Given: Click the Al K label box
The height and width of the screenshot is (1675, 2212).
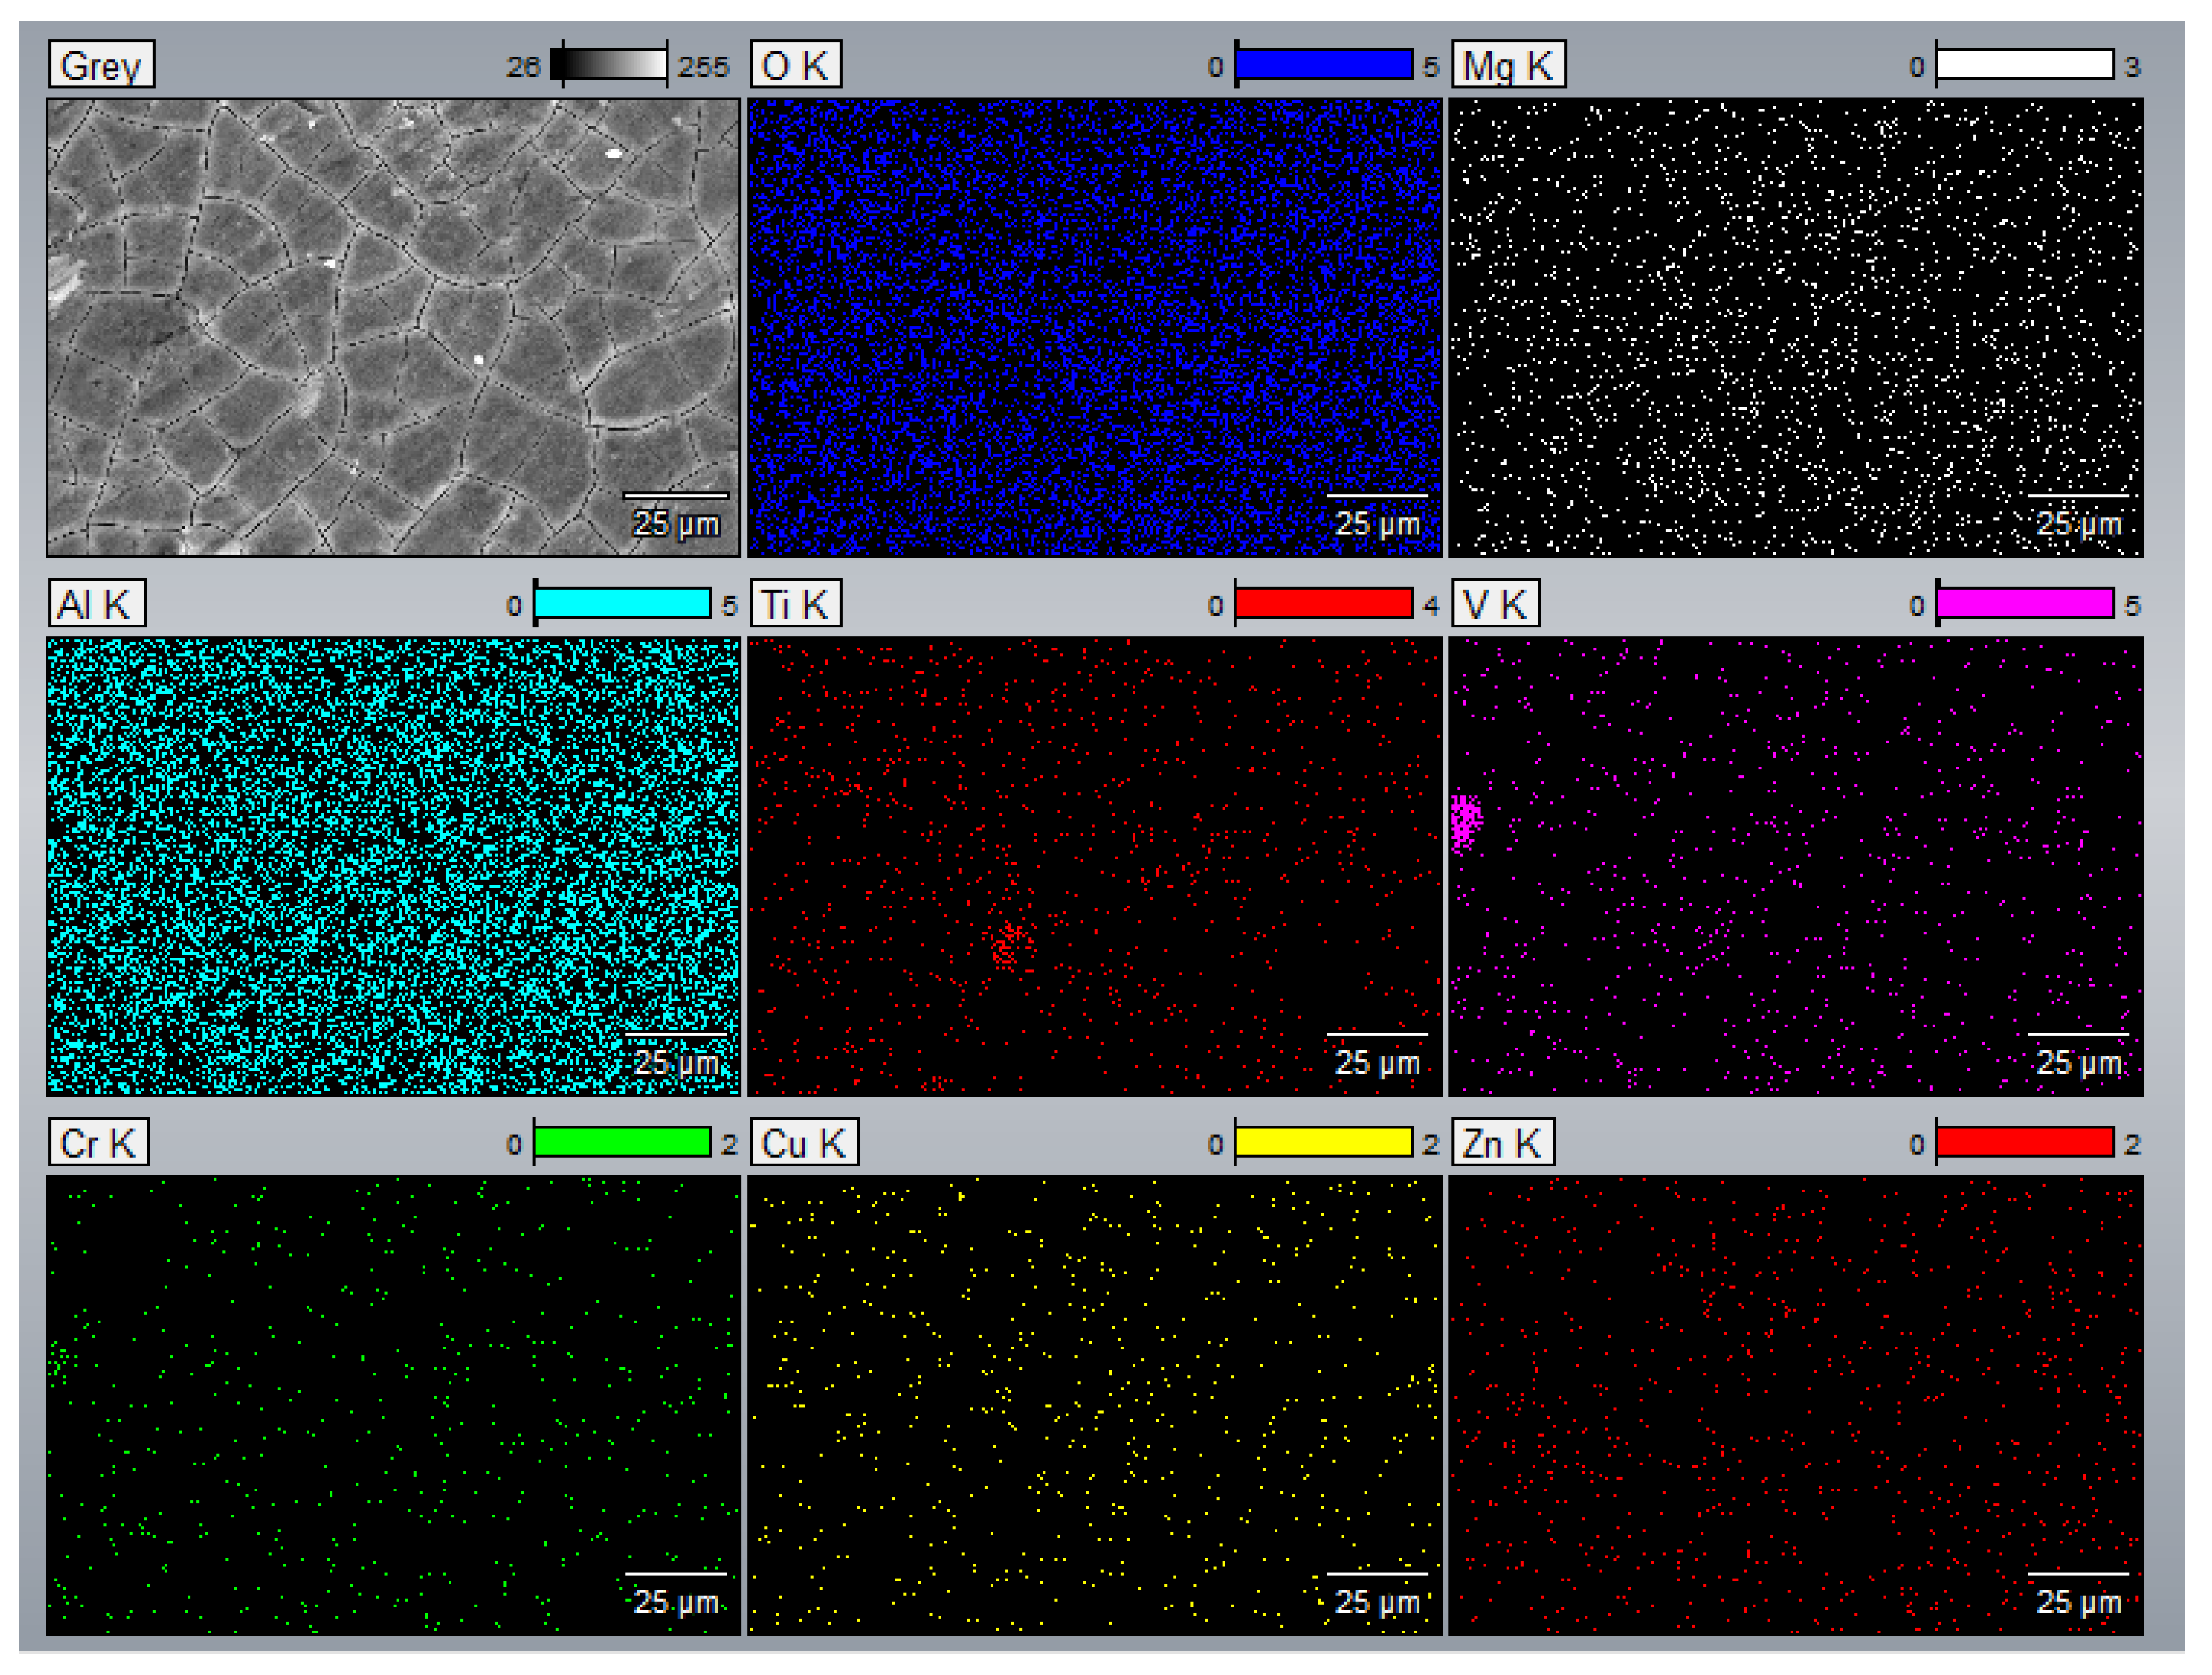Looking at the screenshot, I should click(x=96, y=604).
